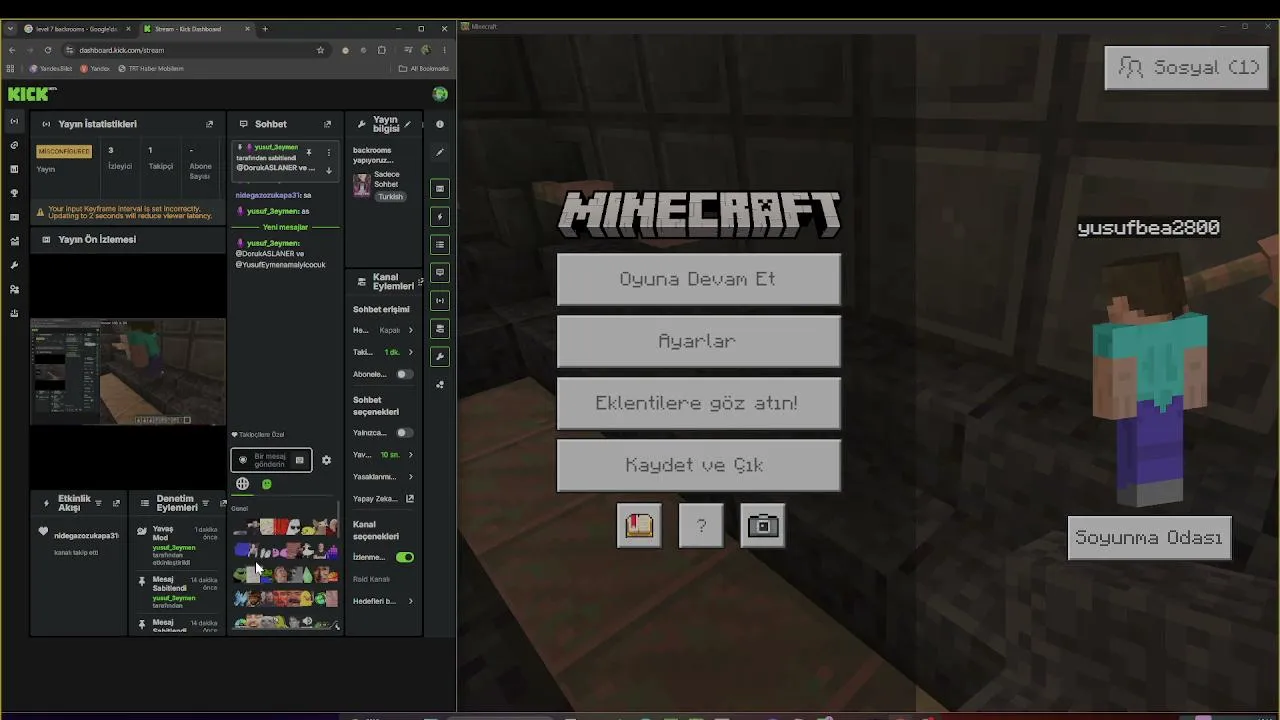The height and width of the screenshot is (720, 1280).
Task: Select the globe emote tab
Action: pos(242,484)
